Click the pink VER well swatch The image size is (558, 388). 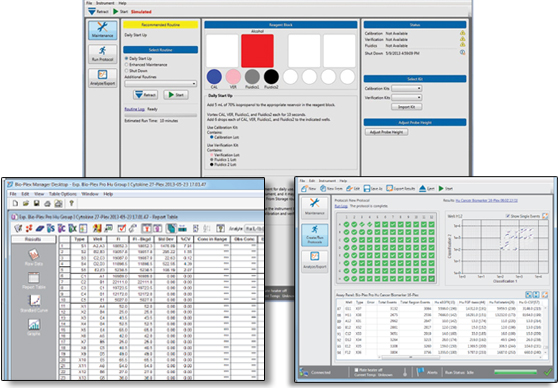[x=233, y=77]
